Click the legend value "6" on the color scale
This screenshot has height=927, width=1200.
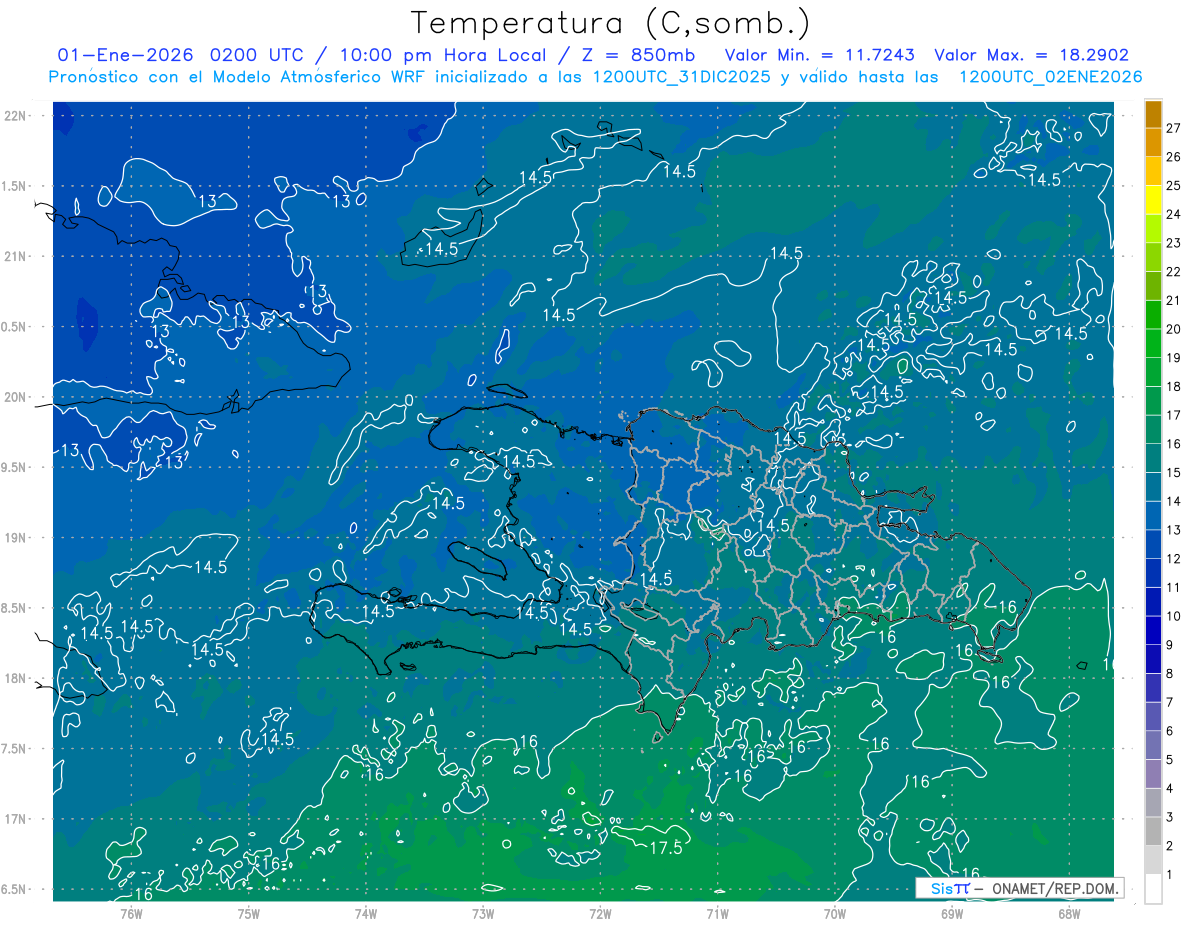tap(1170, 731)
